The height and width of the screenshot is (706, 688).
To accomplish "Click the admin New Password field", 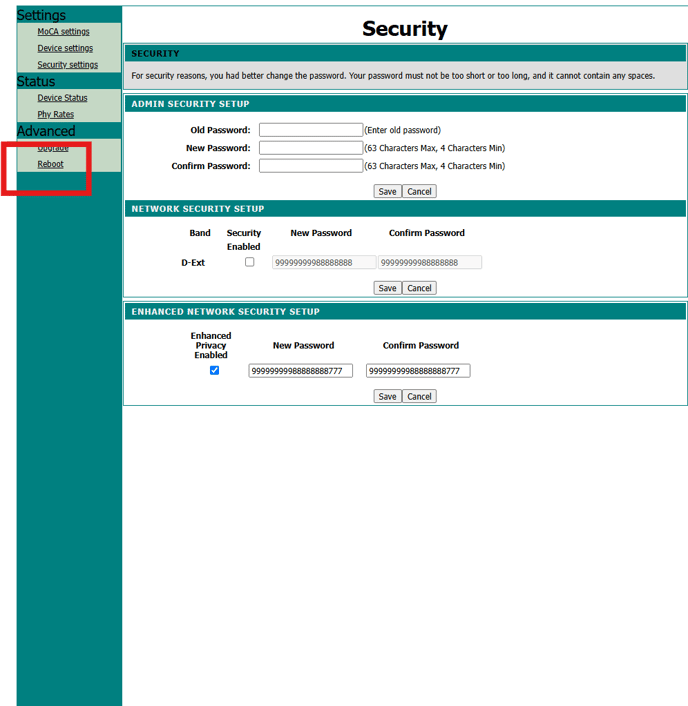I will tap(311, 148).
